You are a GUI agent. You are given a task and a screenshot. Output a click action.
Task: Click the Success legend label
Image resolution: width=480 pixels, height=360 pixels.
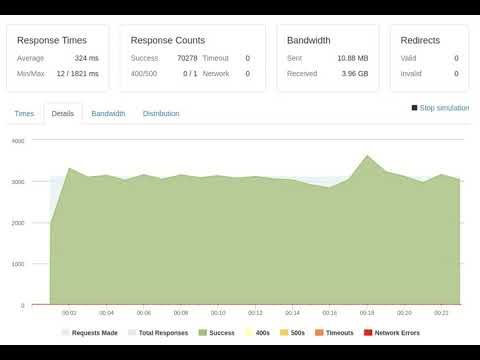(x=222, y=333)
